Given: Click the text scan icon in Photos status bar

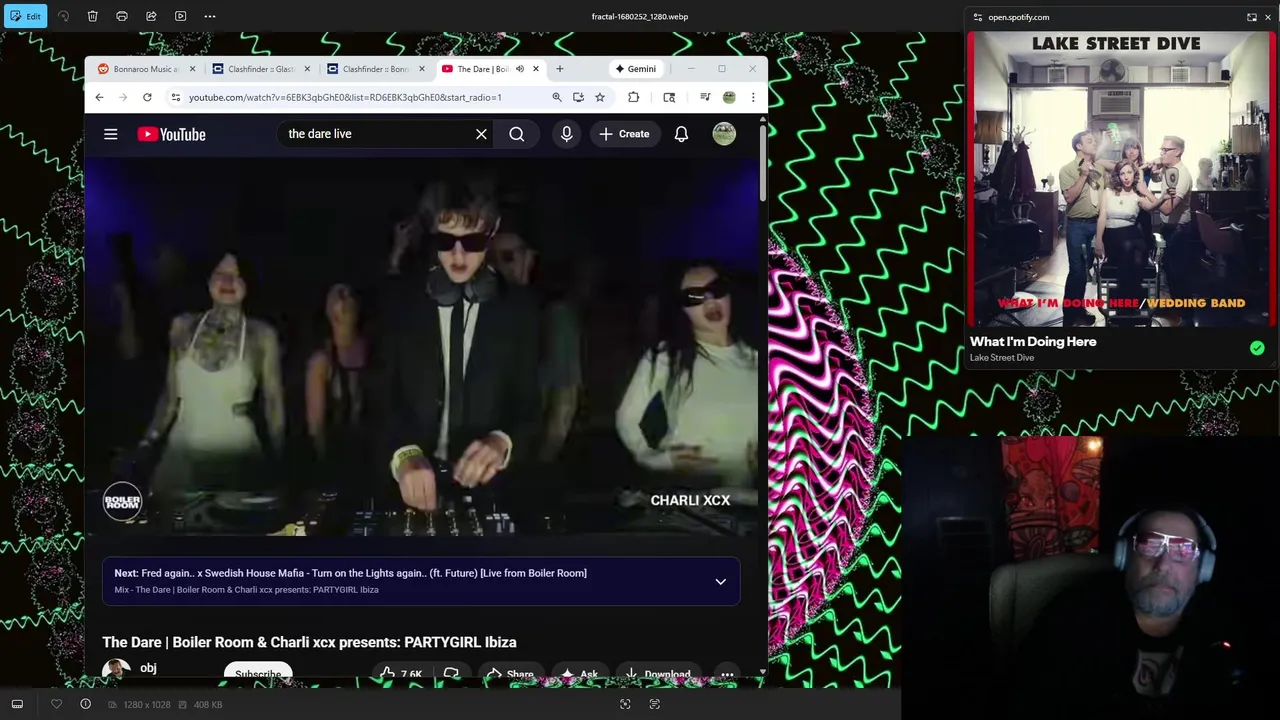Looking at the screenshot, I should coord(655,704).
